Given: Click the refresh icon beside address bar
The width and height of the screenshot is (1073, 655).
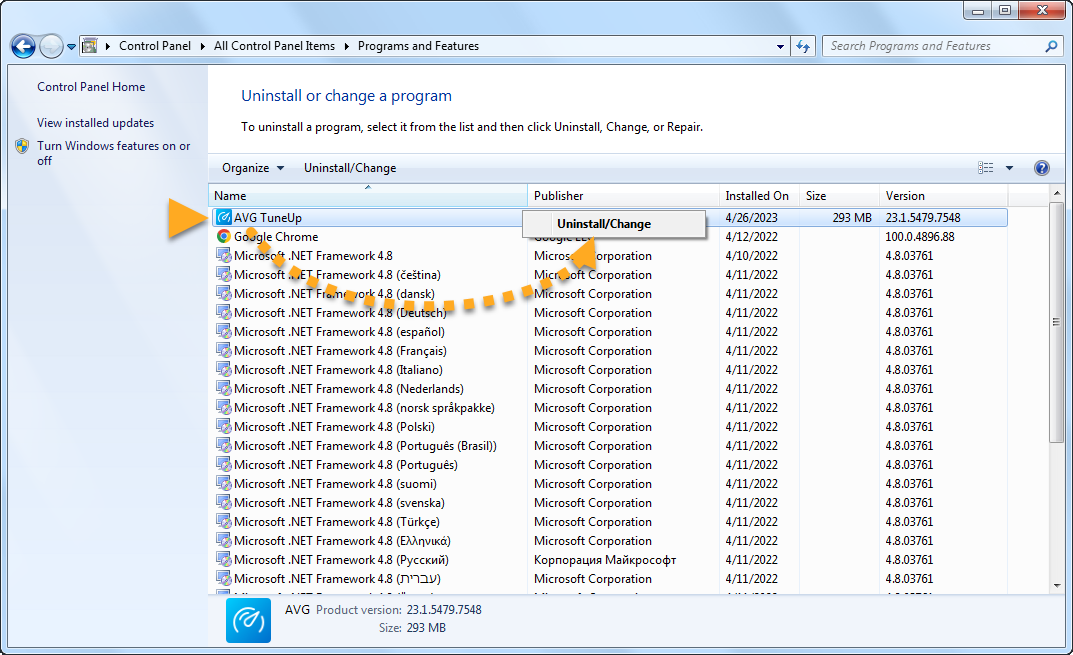Looking at the screenshot, I should pos(803,46).
